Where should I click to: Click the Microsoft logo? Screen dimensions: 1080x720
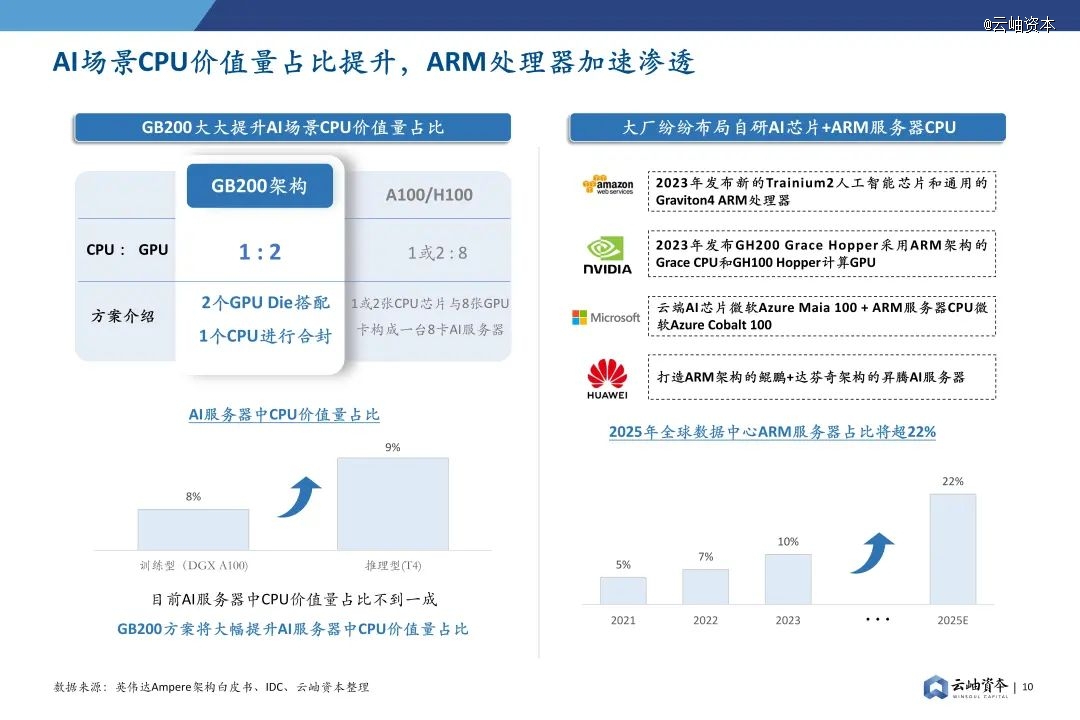coord(606,317)
